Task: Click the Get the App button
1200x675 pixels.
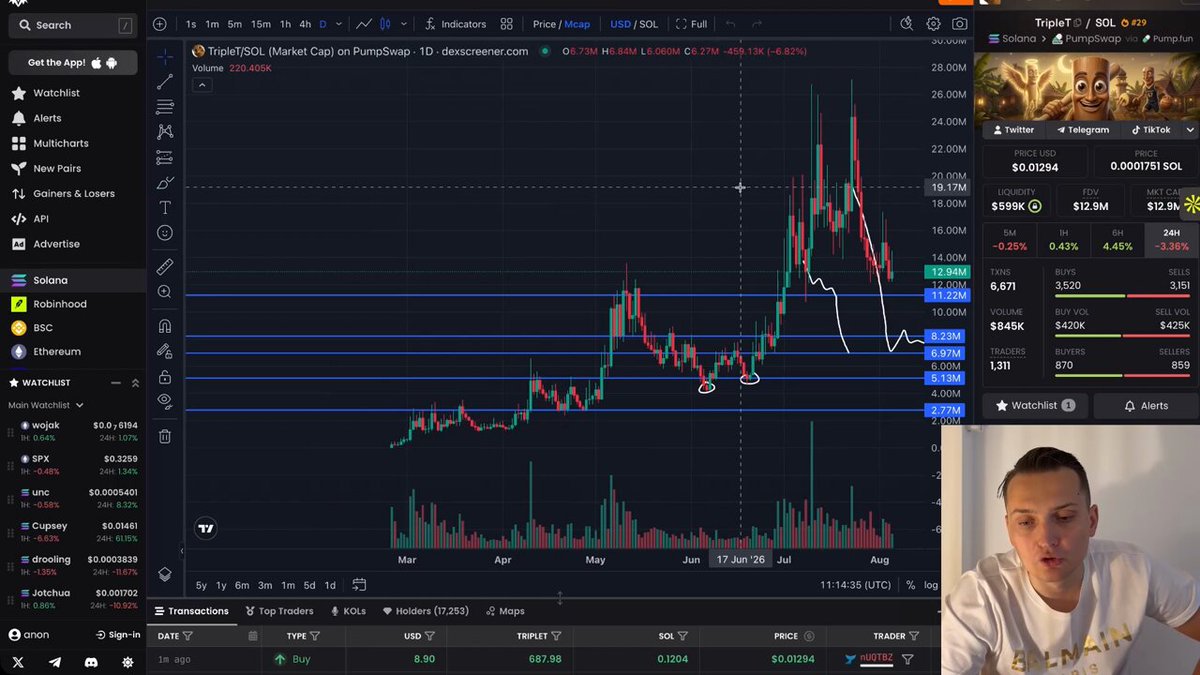Action: coord(73,63)
